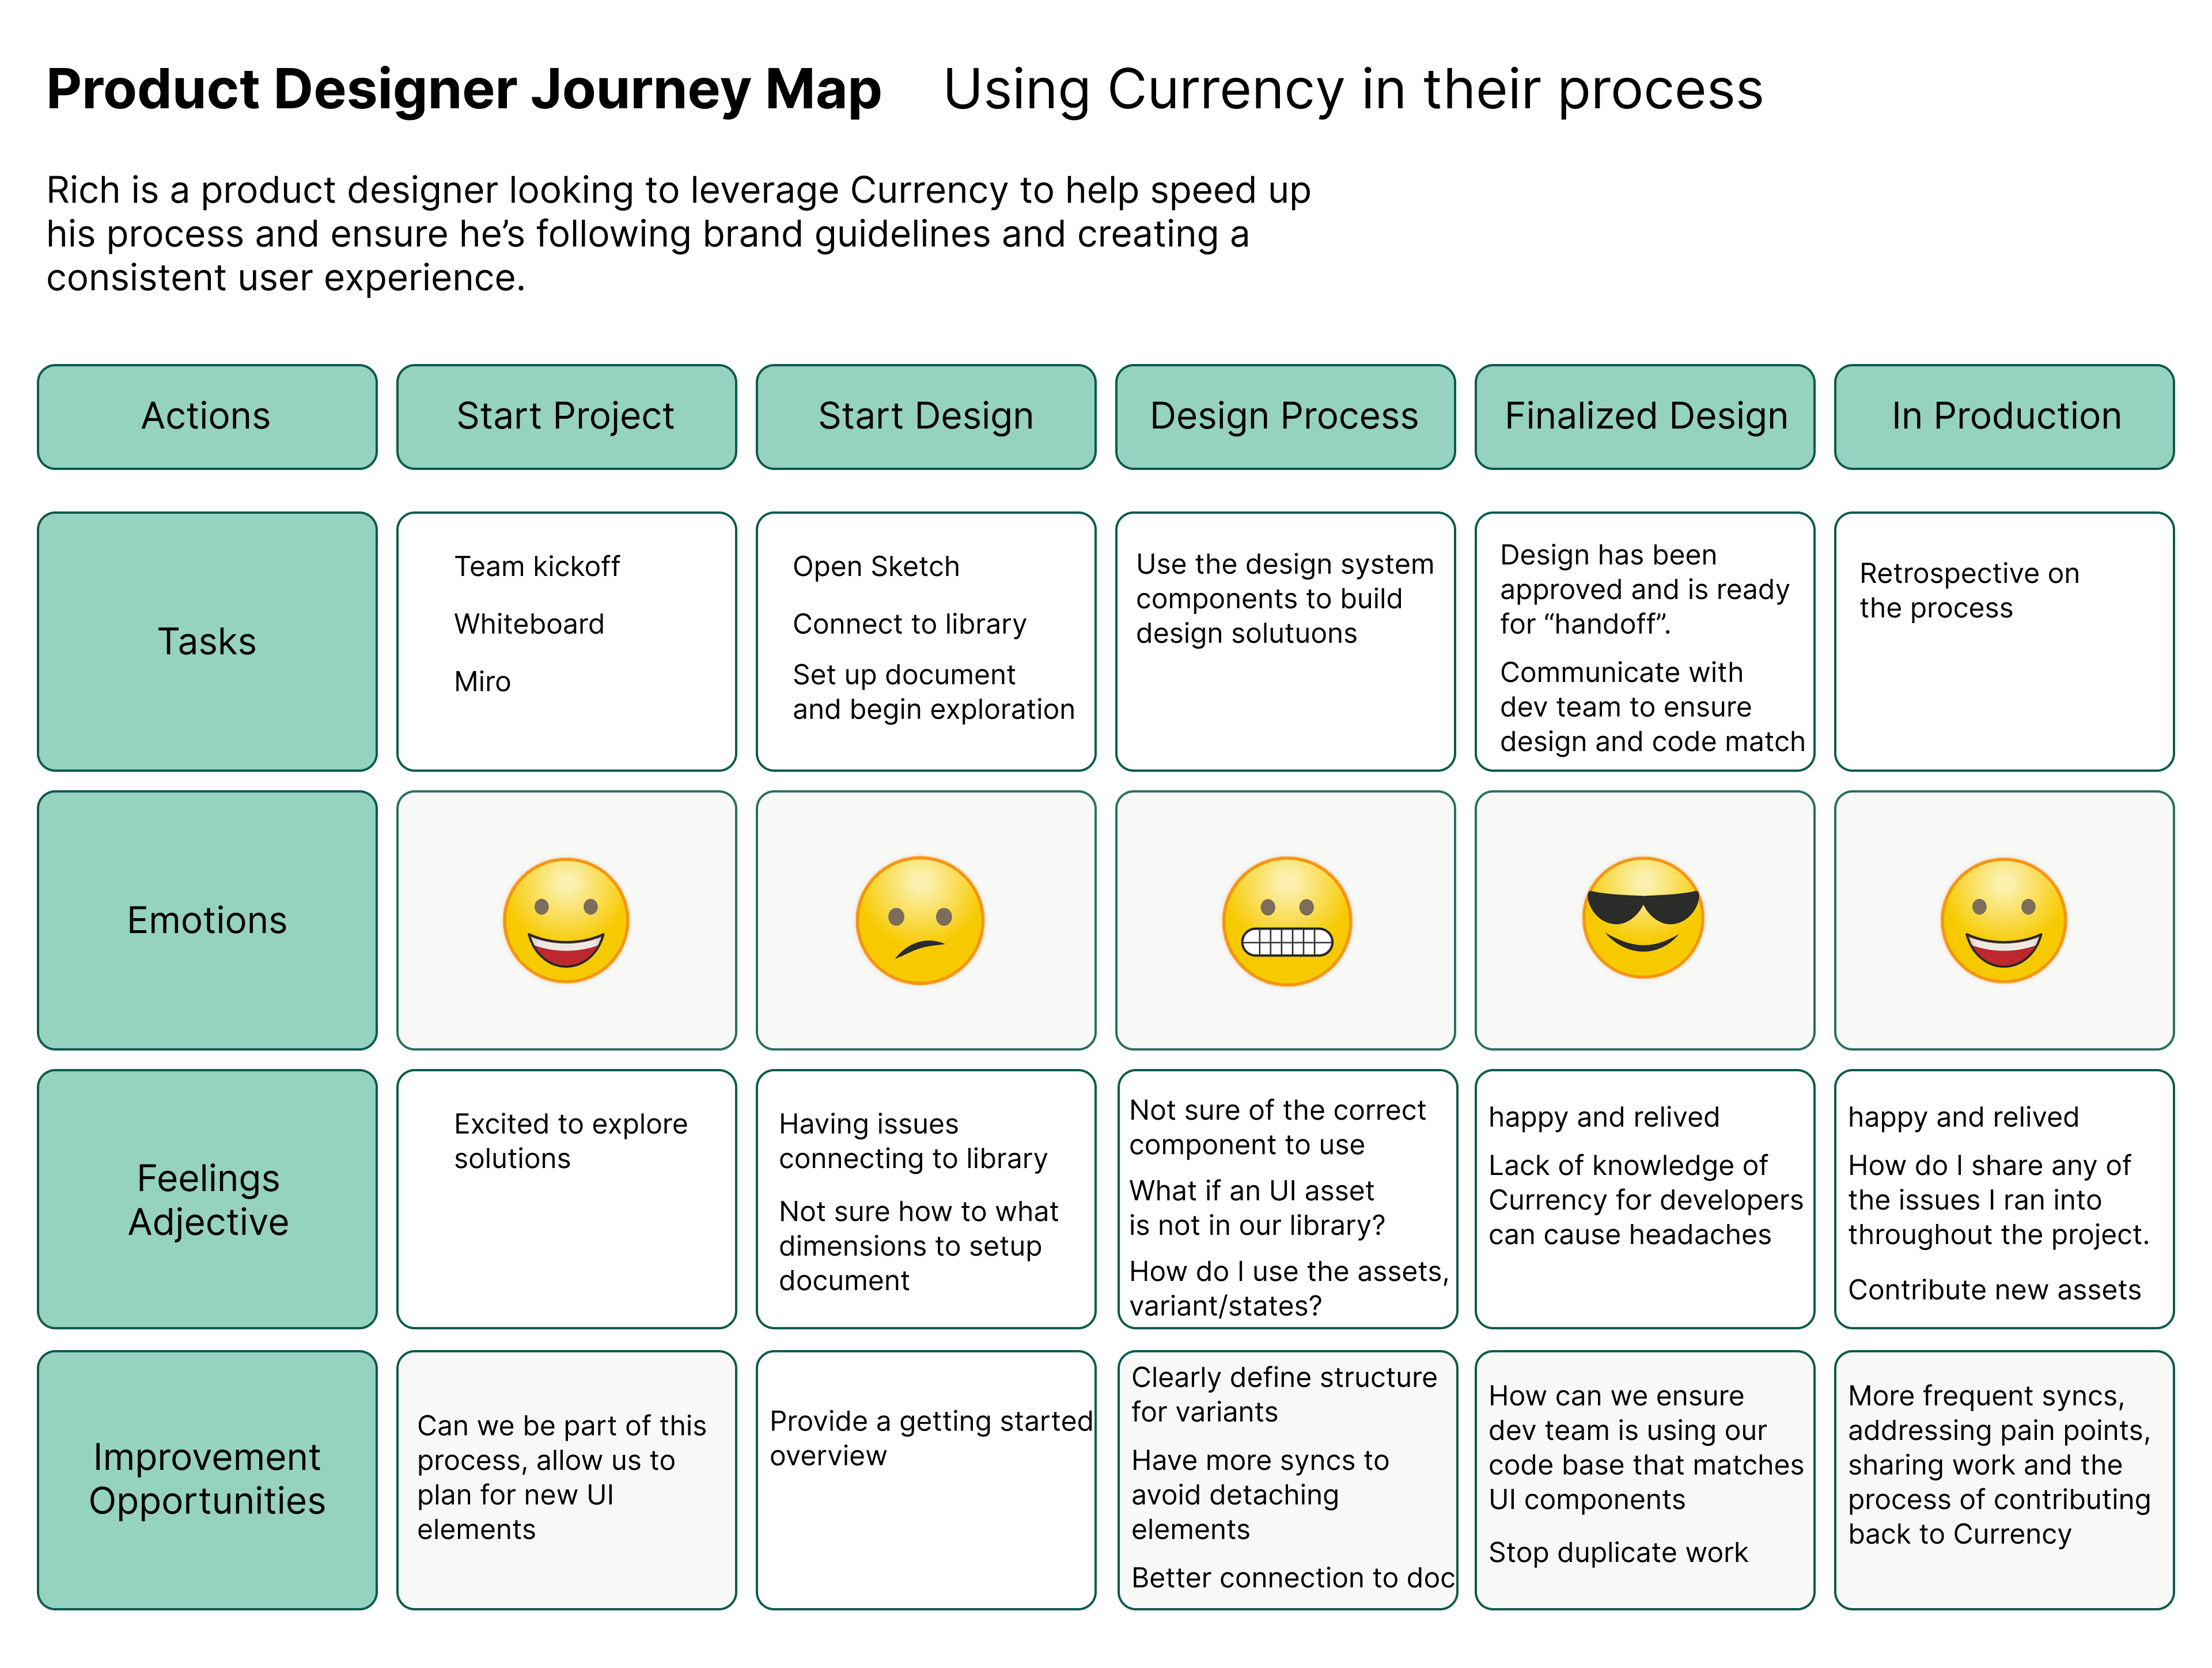Viewport: 2212px width, 1668px height.
Task: Click "Retrospective on the process" card
Action: [x=2004, y=641]
